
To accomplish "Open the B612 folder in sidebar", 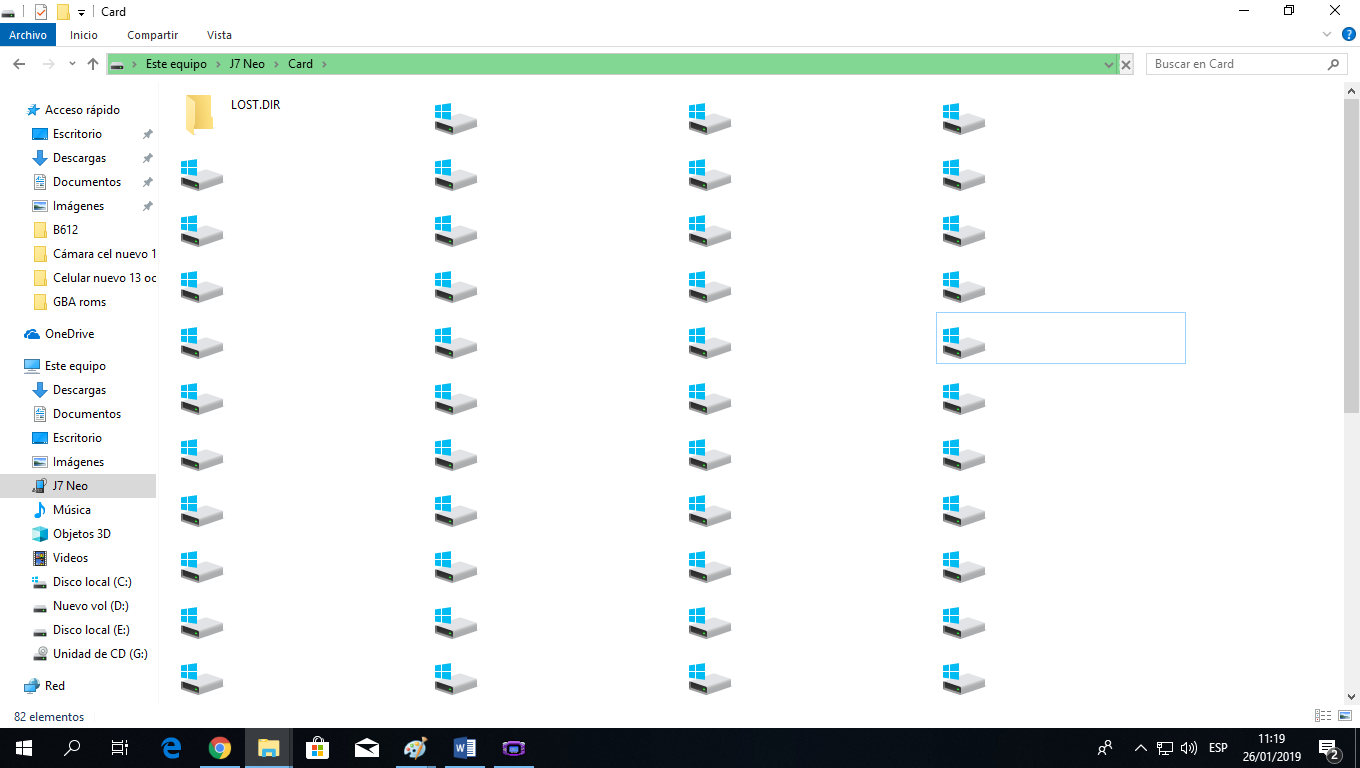I will click(65, 230).
